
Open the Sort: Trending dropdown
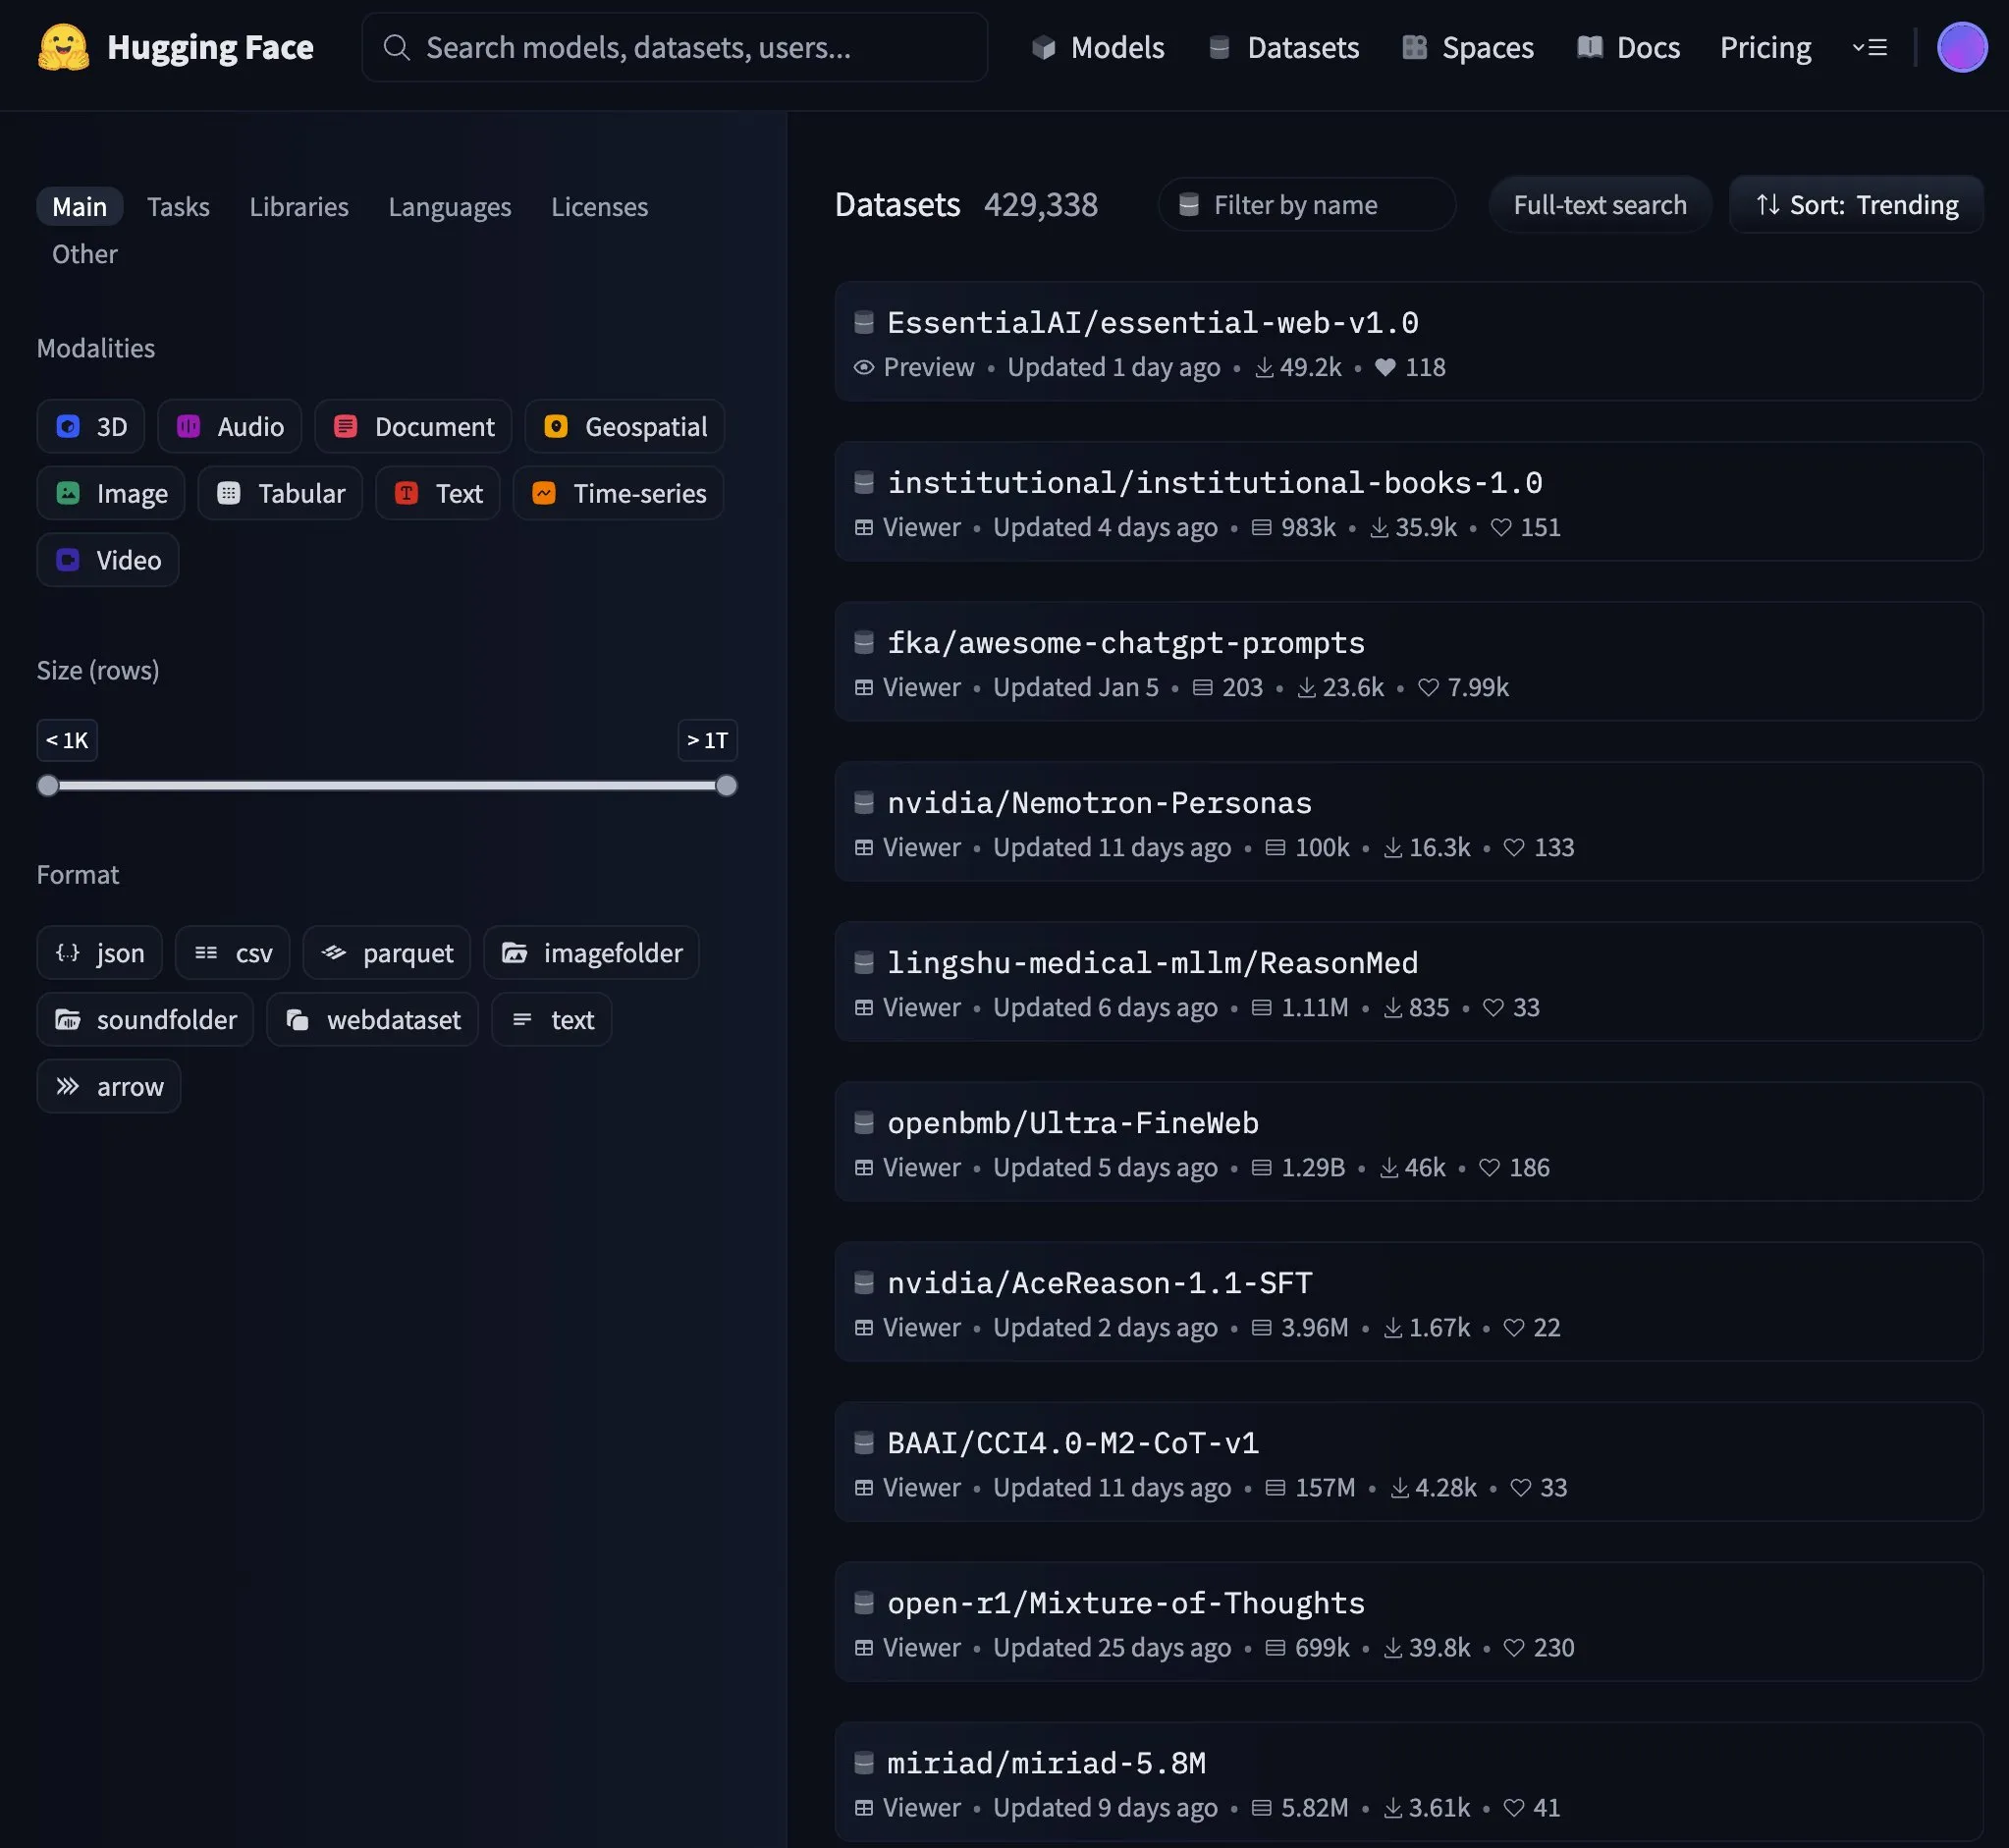click(x=1857, y=204)
